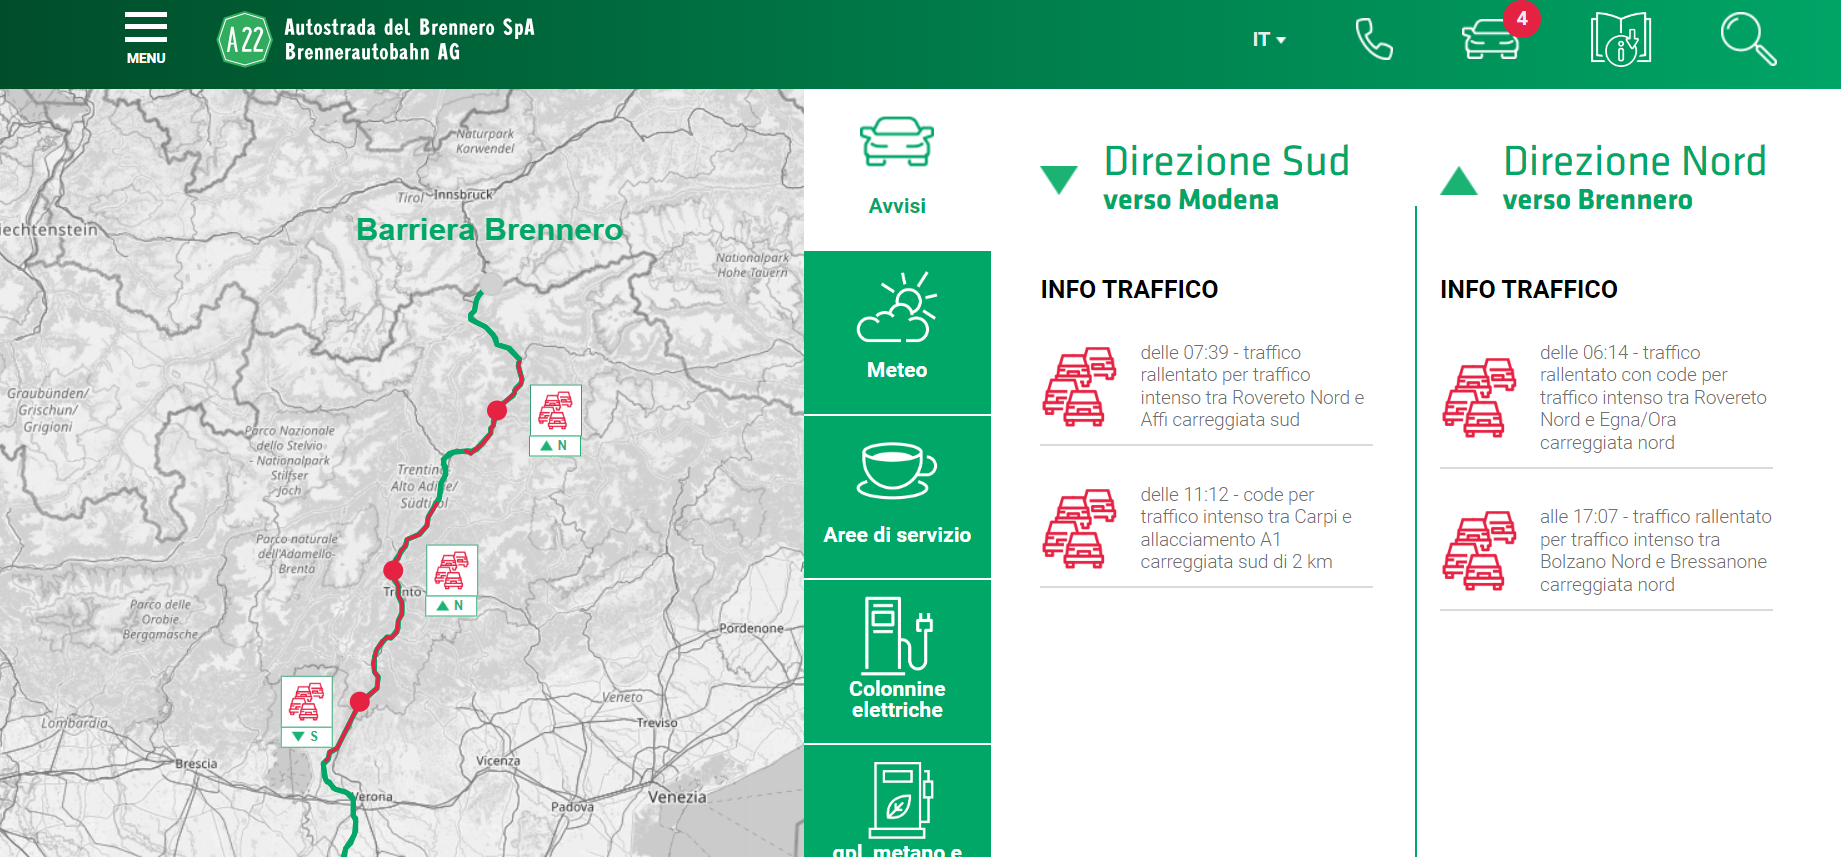Open the 11:12 Carpi traffic queue notice
Image resolution: width=1841 pixels, height=857 pixels.
point(1245,528)
